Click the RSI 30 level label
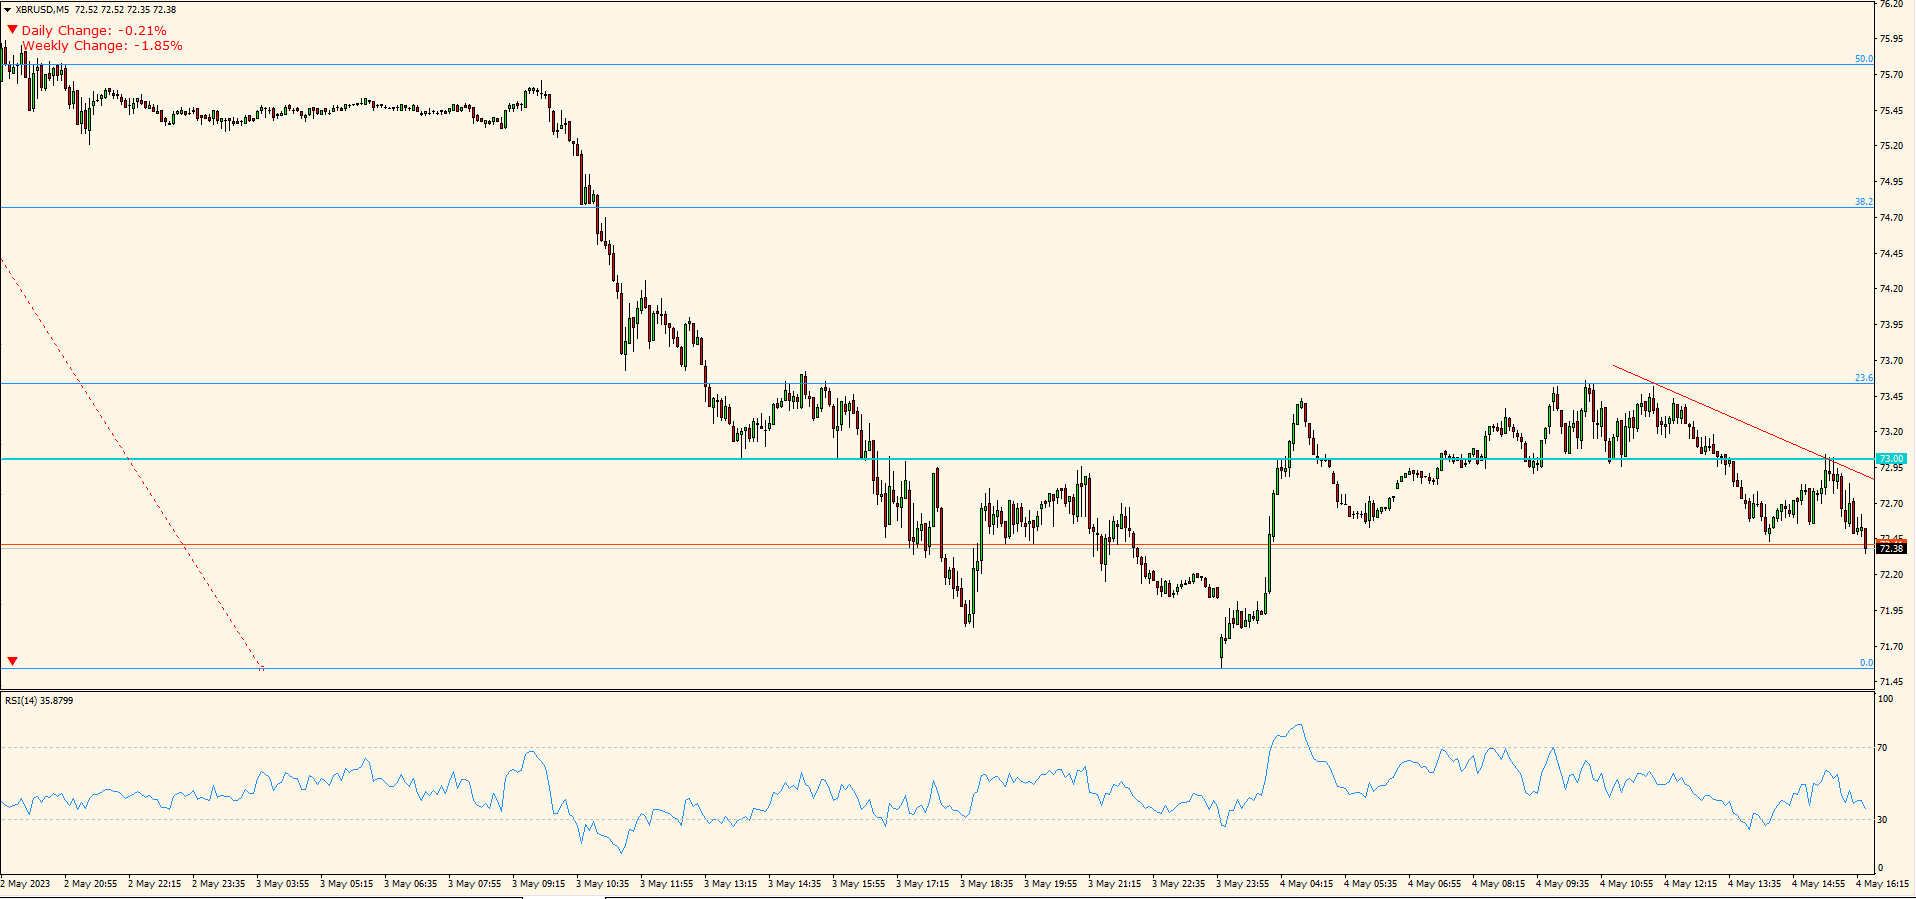The image size is (1916, 899). (1882, 820)
